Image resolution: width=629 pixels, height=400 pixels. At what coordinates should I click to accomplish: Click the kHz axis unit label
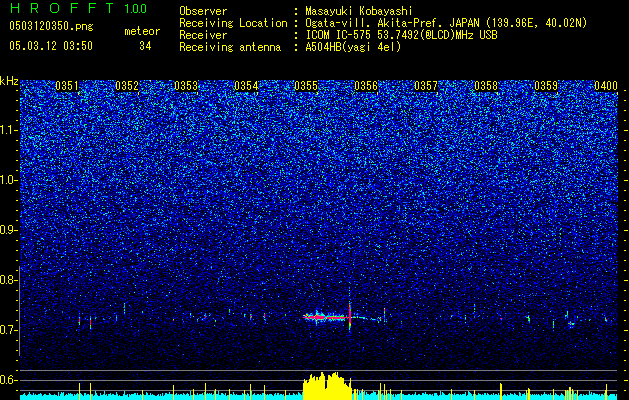[9, 81]
